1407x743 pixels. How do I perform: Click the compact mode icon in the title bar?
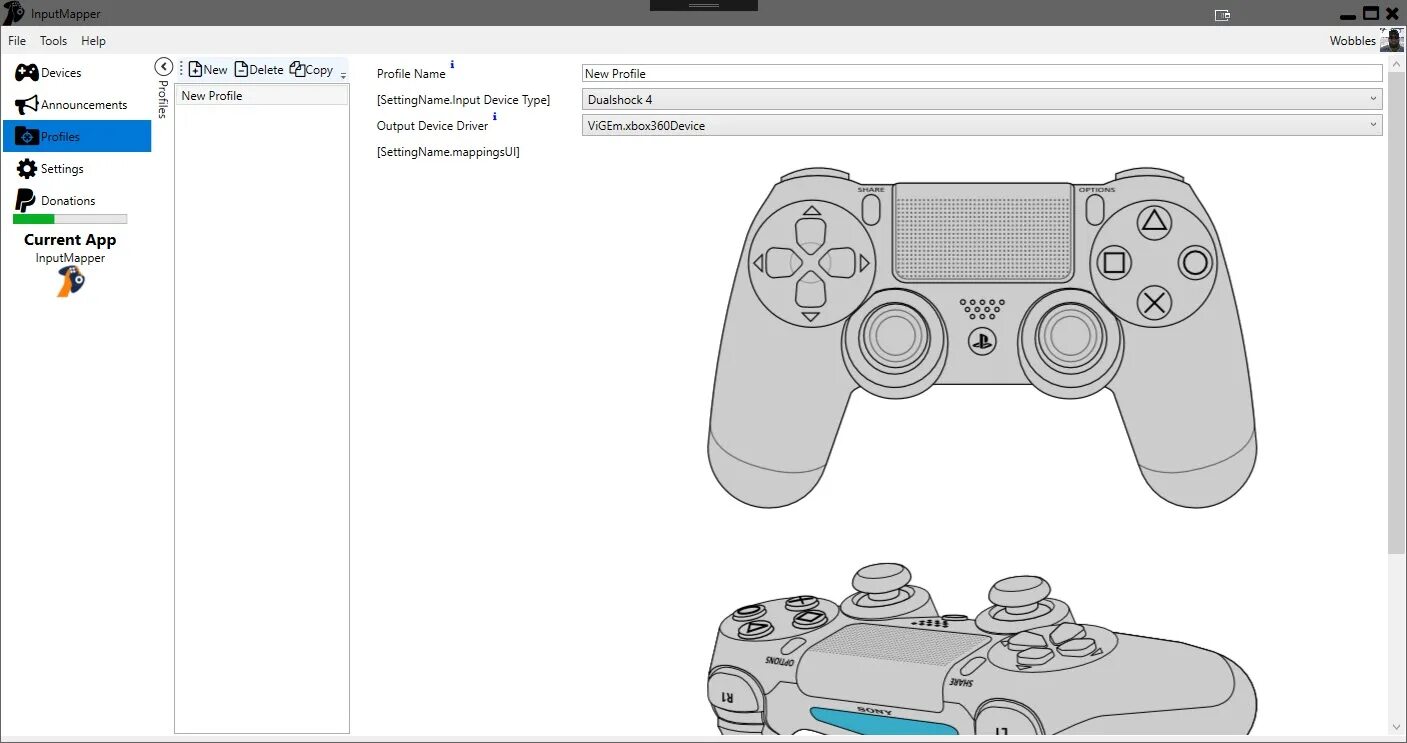[x=1222, y=14]
